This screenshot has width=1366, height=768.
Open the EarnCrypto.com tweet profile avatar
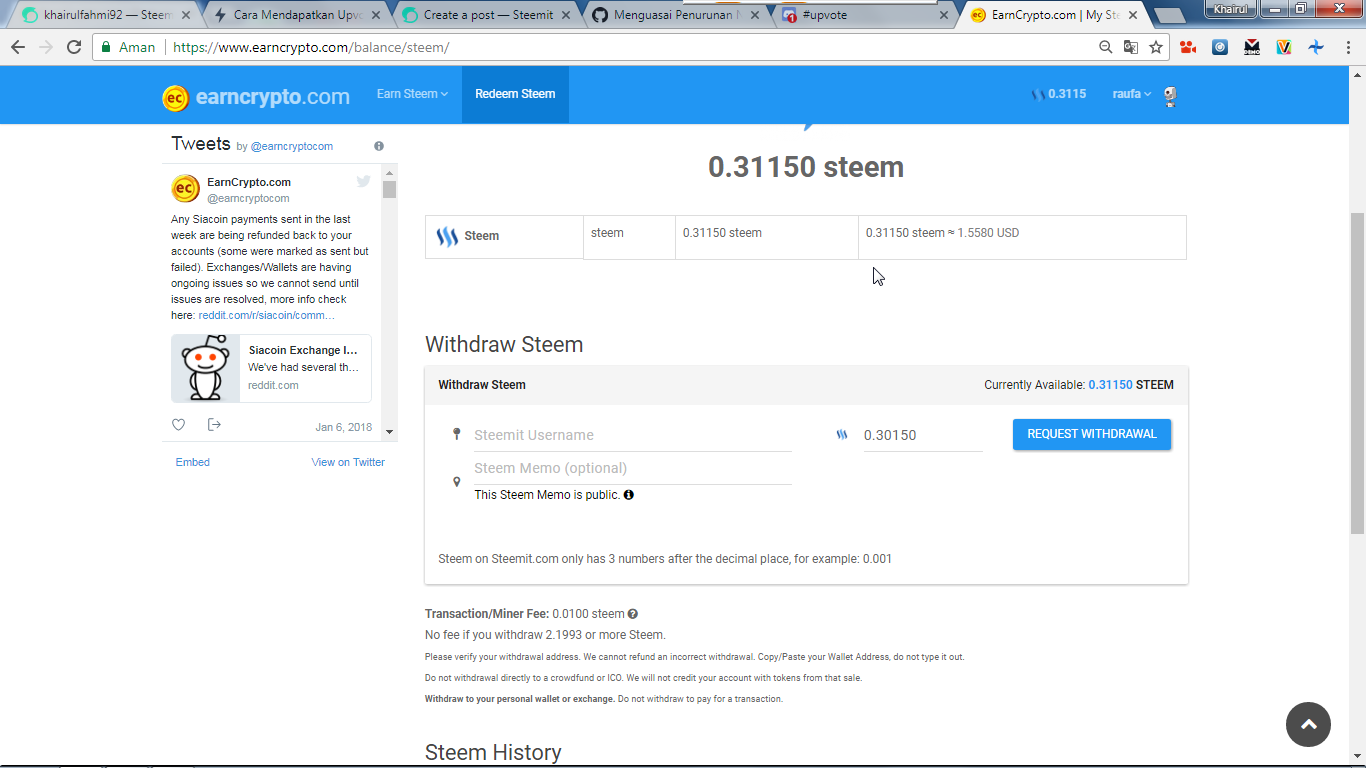click(x=186, y=188)
